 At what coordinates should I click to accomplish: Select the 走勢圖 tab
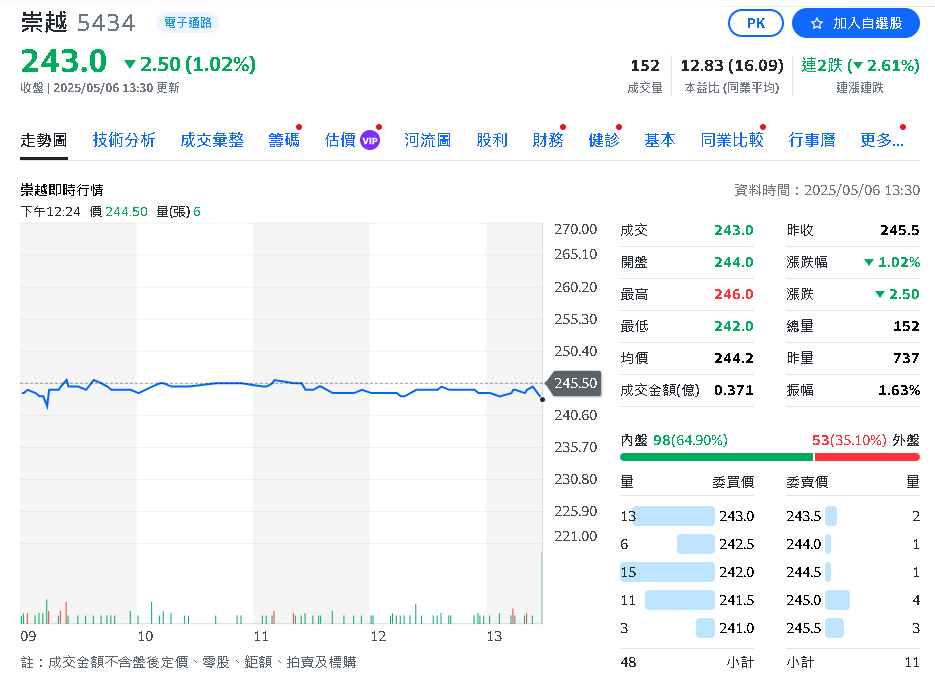pyautogui.click(x=44, y=140)
